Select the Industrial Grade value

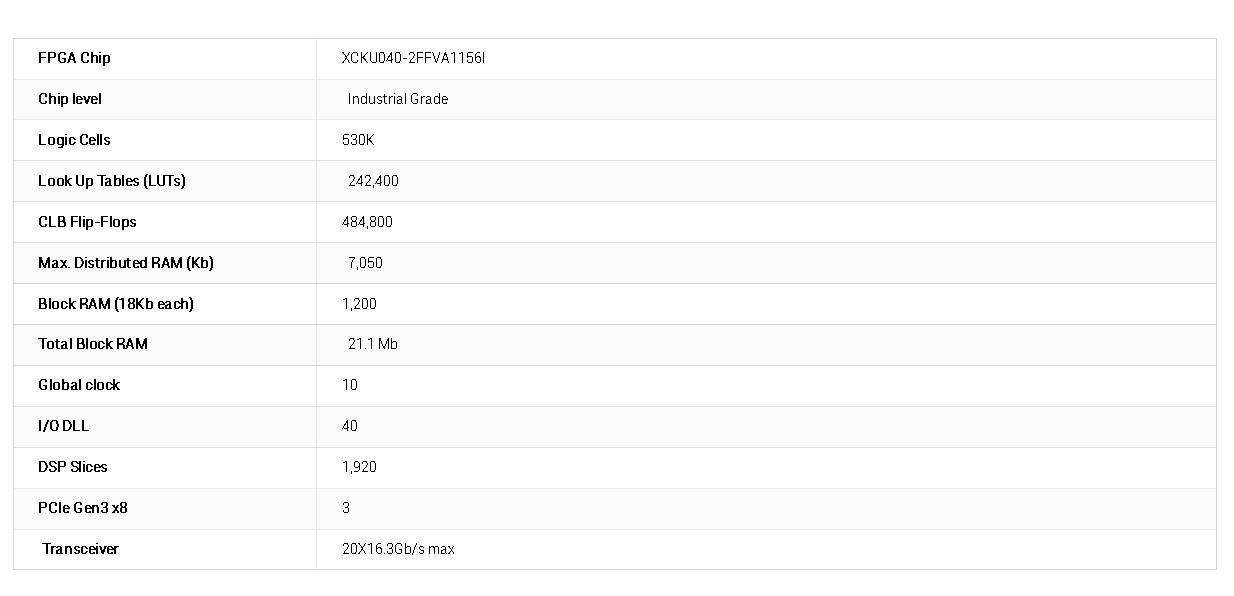click(398, 99)
